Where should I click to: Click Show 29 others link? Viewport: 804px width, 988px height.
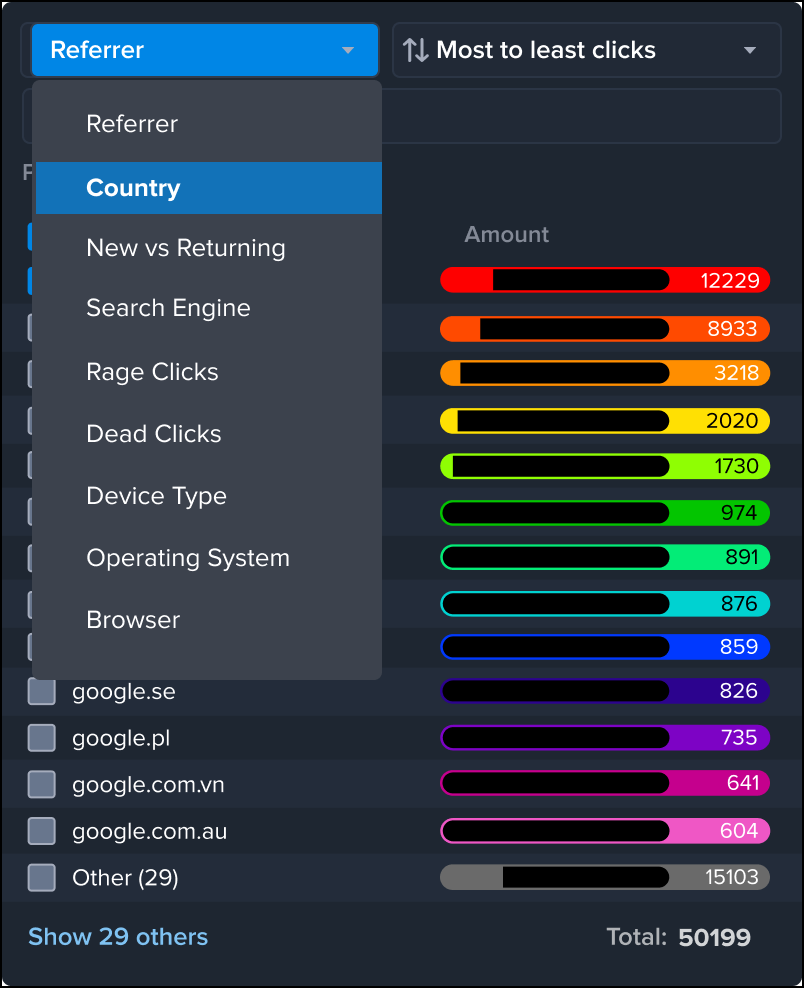coord(118,937)
